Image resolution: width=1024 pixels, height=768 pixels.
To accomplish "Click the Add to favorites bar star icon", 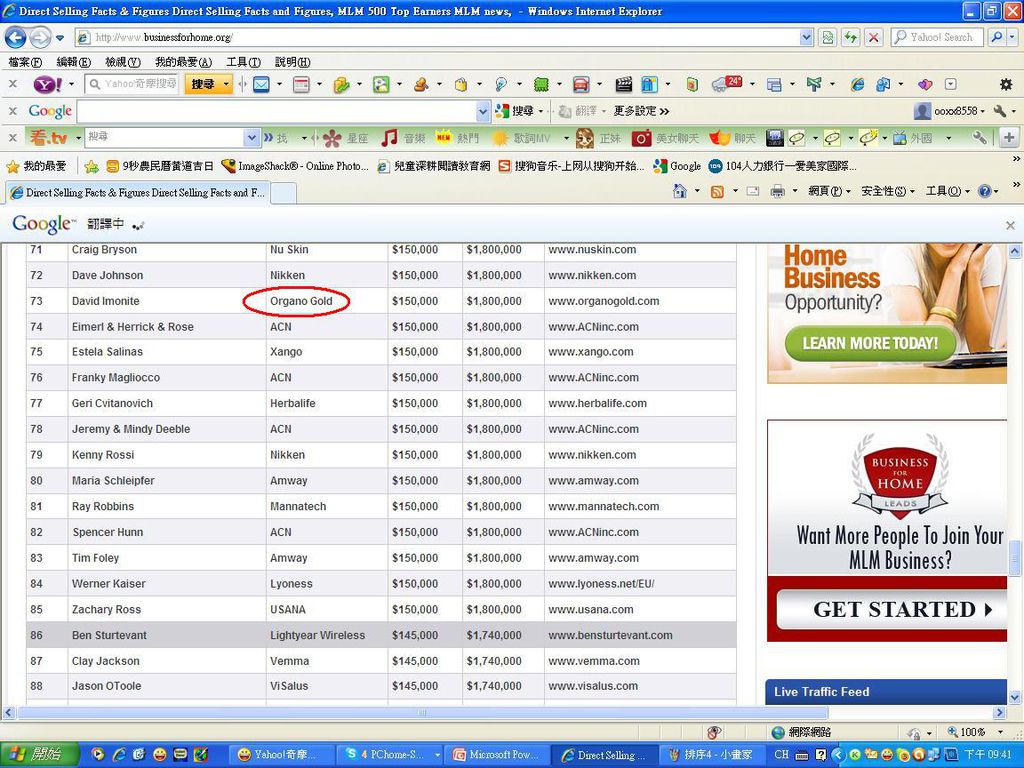I will coord(91,167).
